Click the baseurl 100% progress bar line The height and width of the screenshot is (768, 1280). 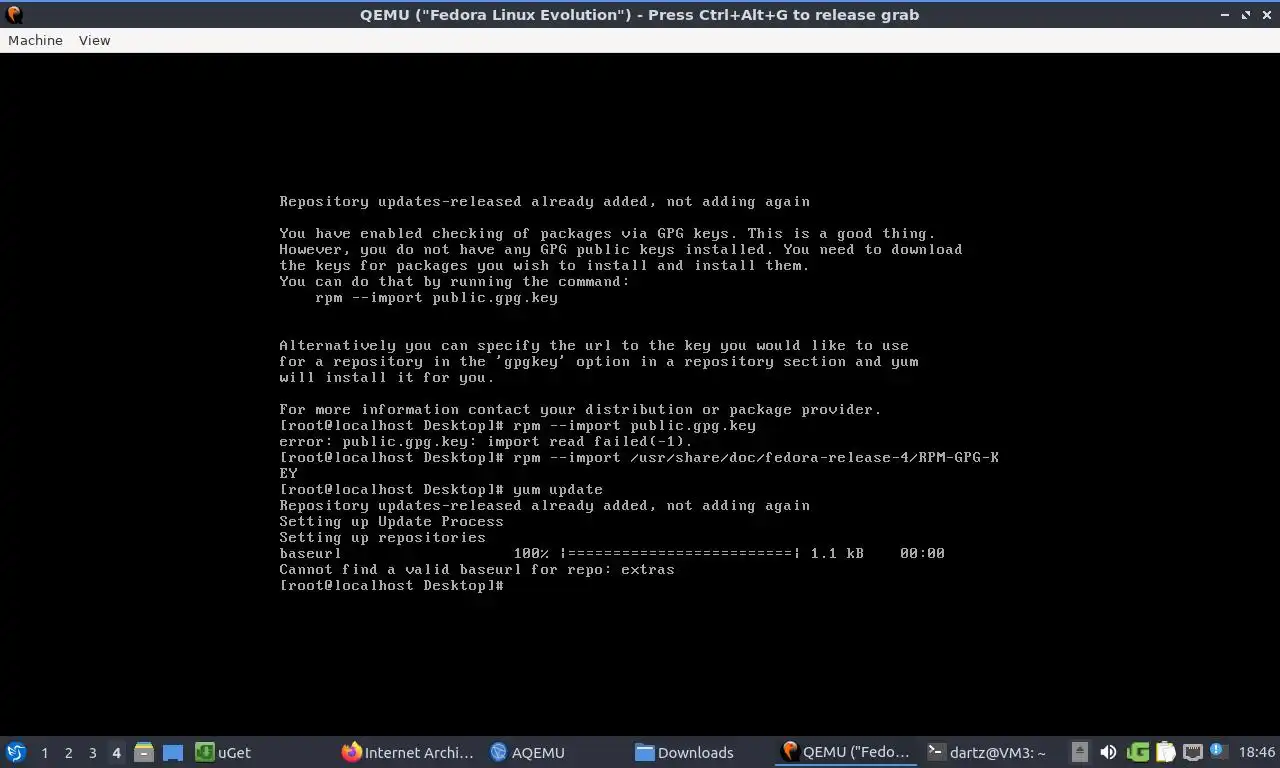[612, 553]
